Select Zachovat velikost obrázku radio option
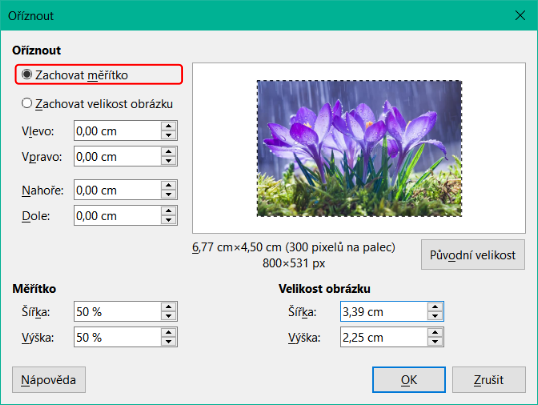538x405 pixels. pyautogui.click(x=97, y=104)
